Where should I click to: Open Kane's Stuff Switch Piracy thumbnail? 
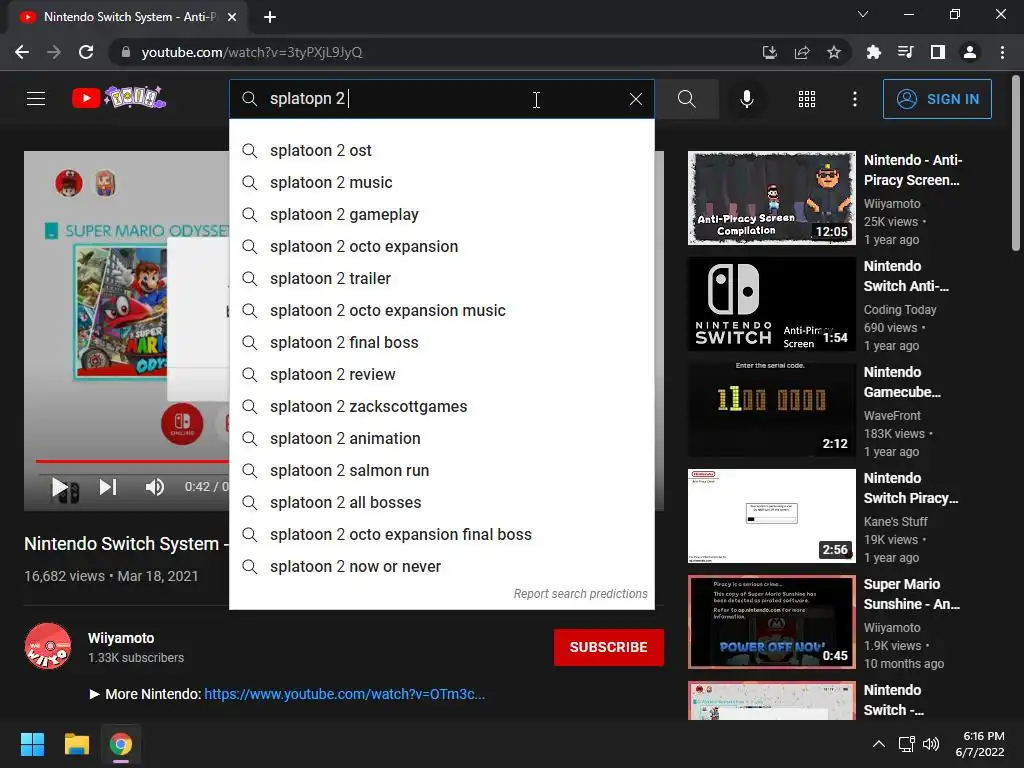[771, 516]
